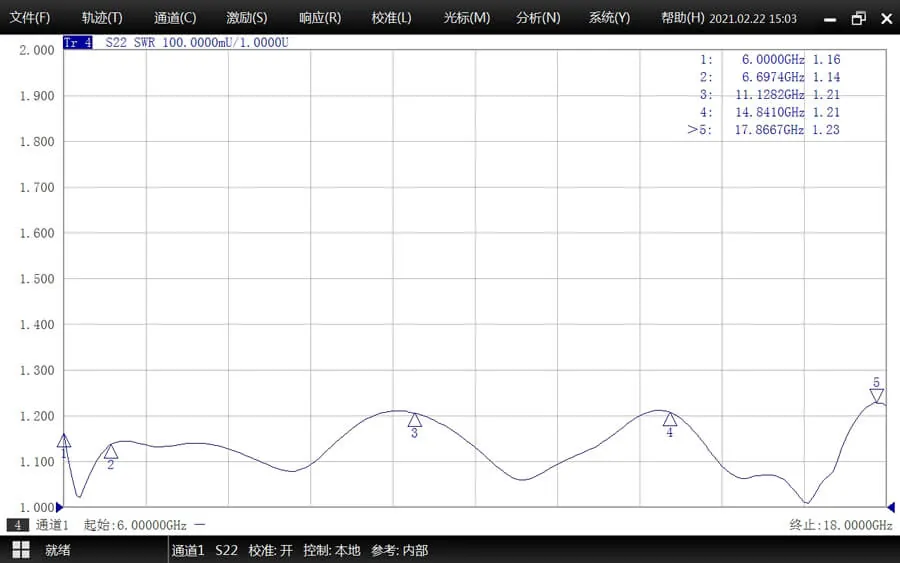Click the status bar S22 entry
The height and width of the screenshot is (563, 900).
[226, 550]
